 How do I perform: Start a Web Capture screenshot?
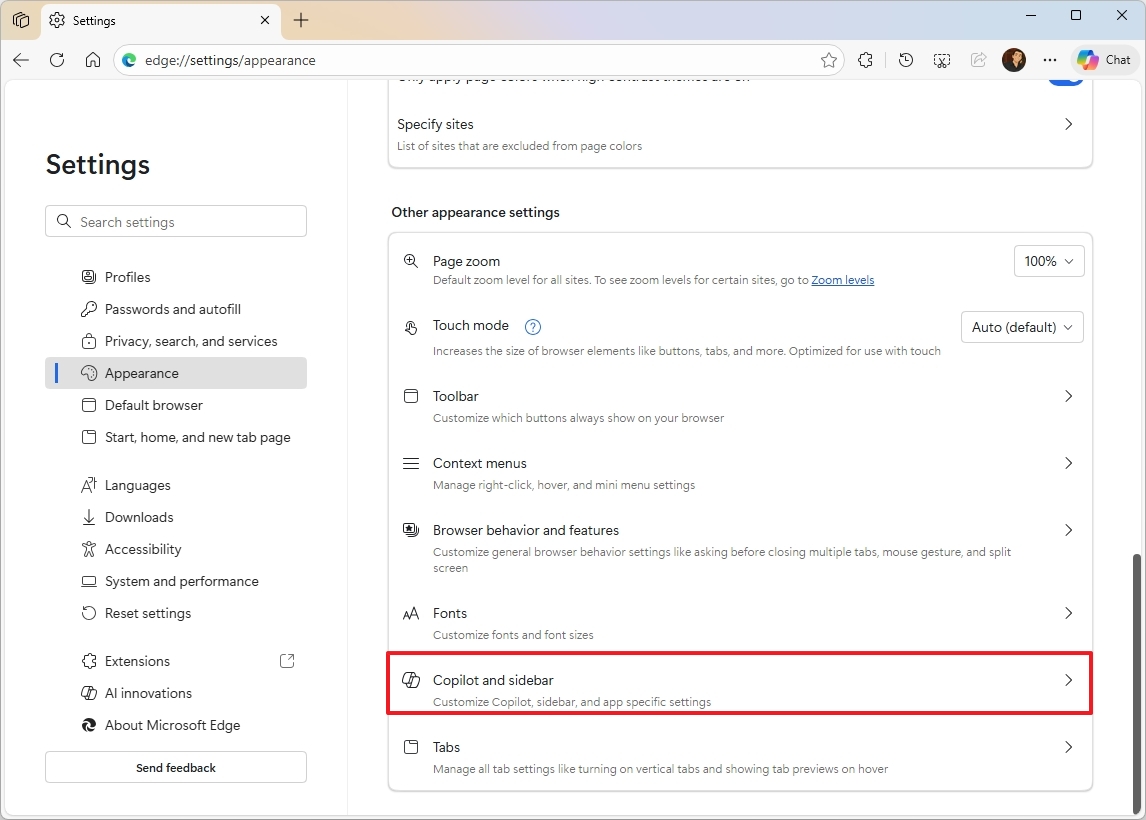pyautogui.click(x=941, y=60)
